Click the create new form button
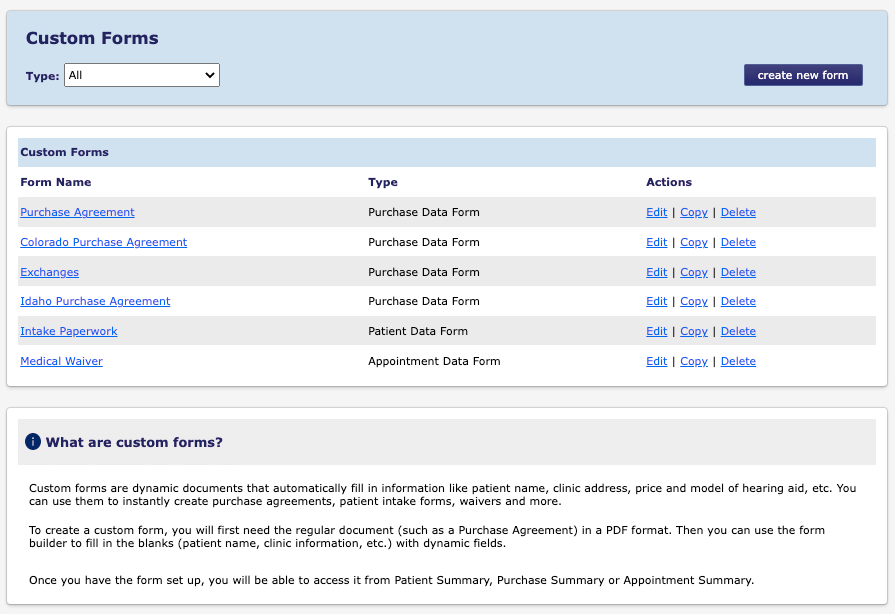The image size is (895, 614). [x=803, y=75]
